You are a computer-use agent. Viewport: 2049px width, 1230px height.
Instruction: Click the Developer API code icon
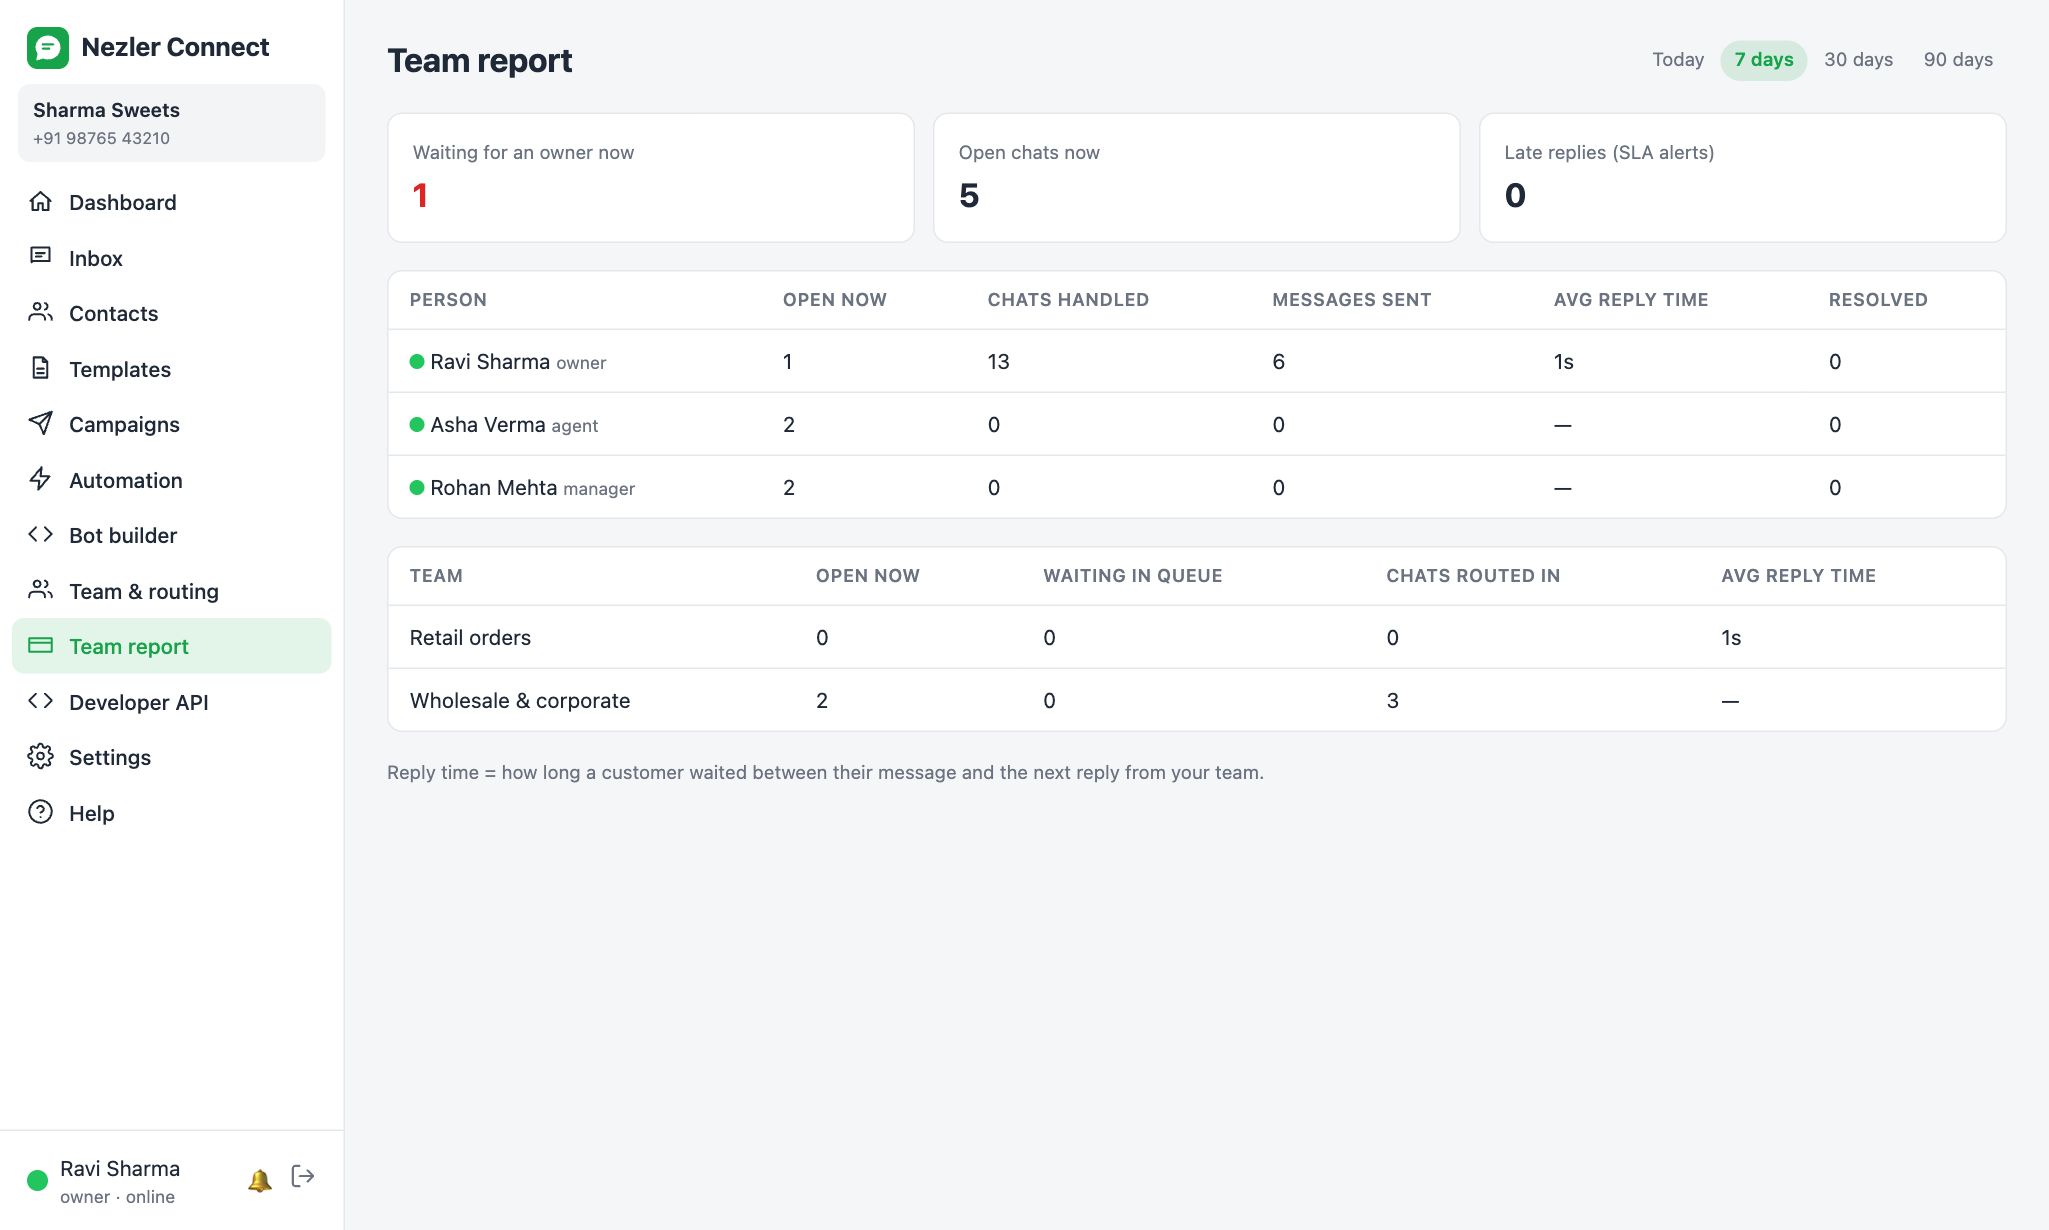pyautogui.click(x=40, y=701)
